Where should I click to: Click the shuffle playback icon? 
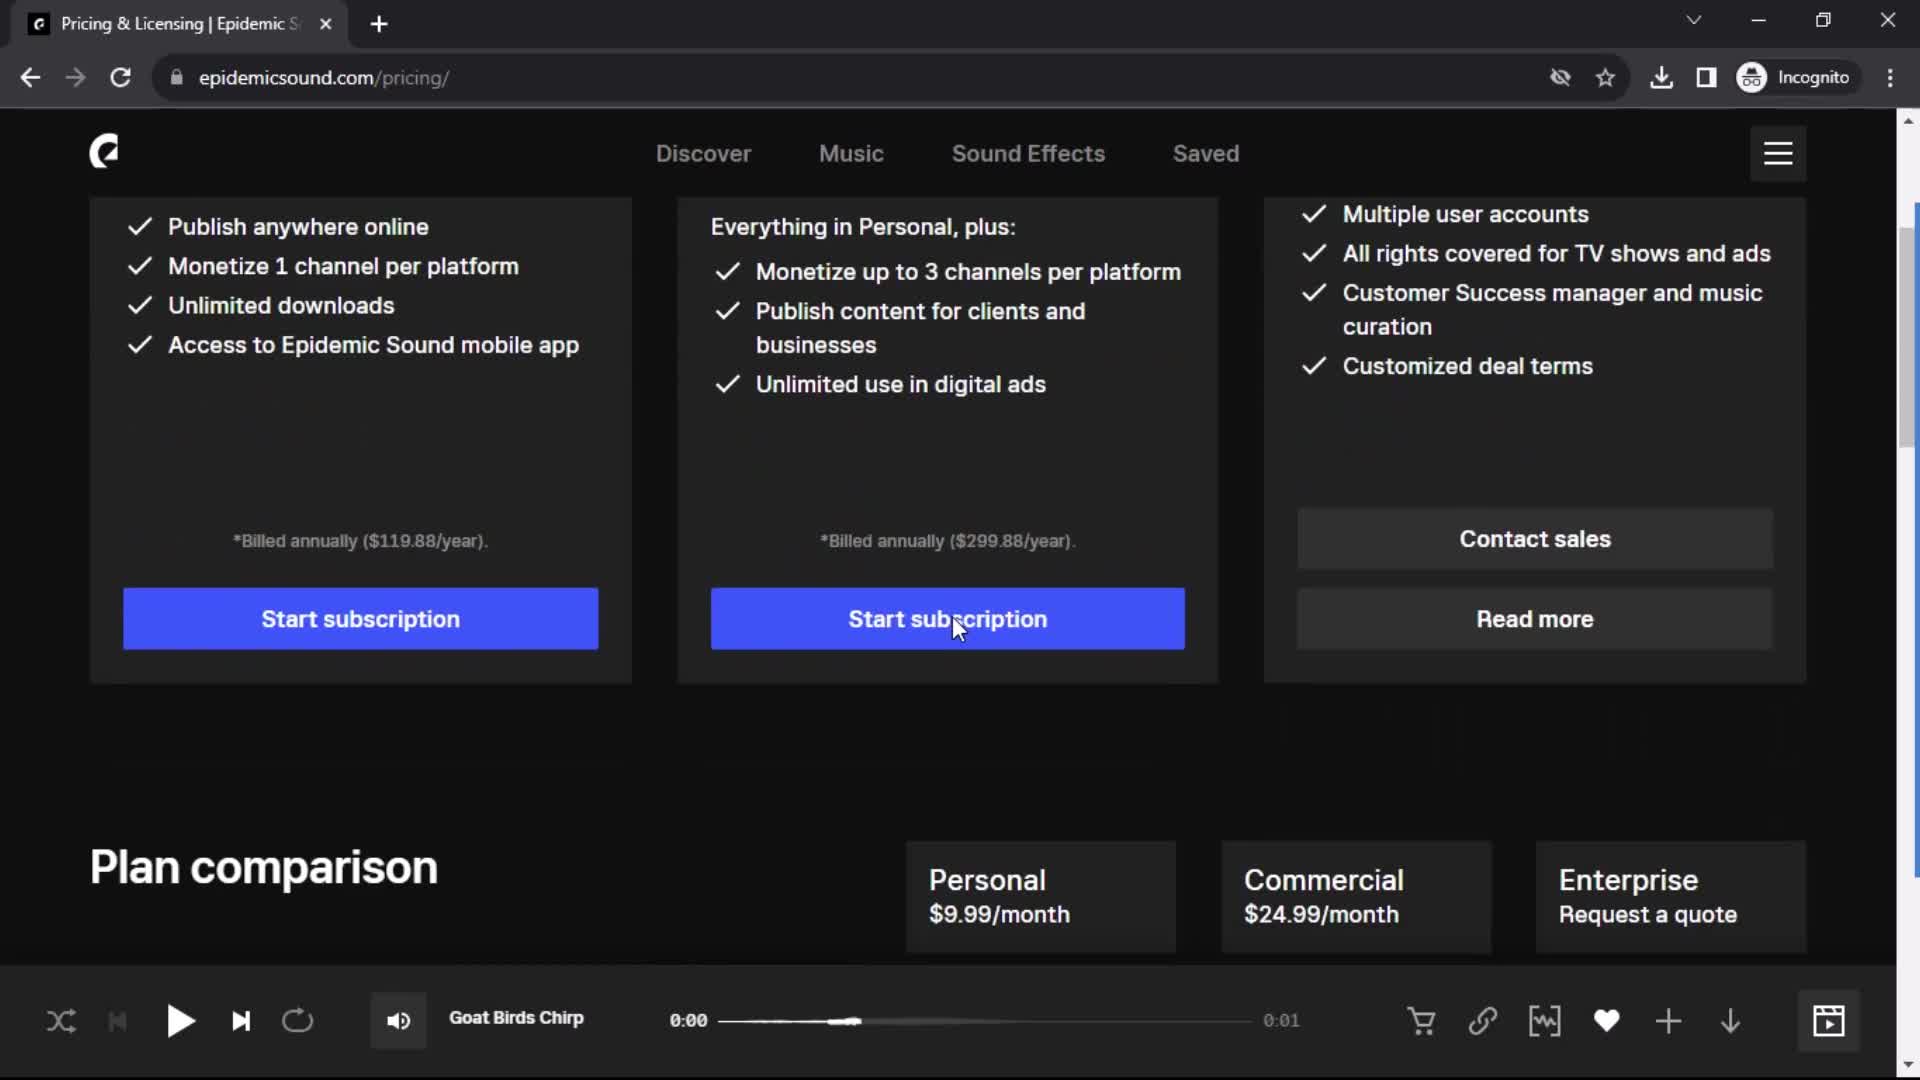coord(61,1019)
